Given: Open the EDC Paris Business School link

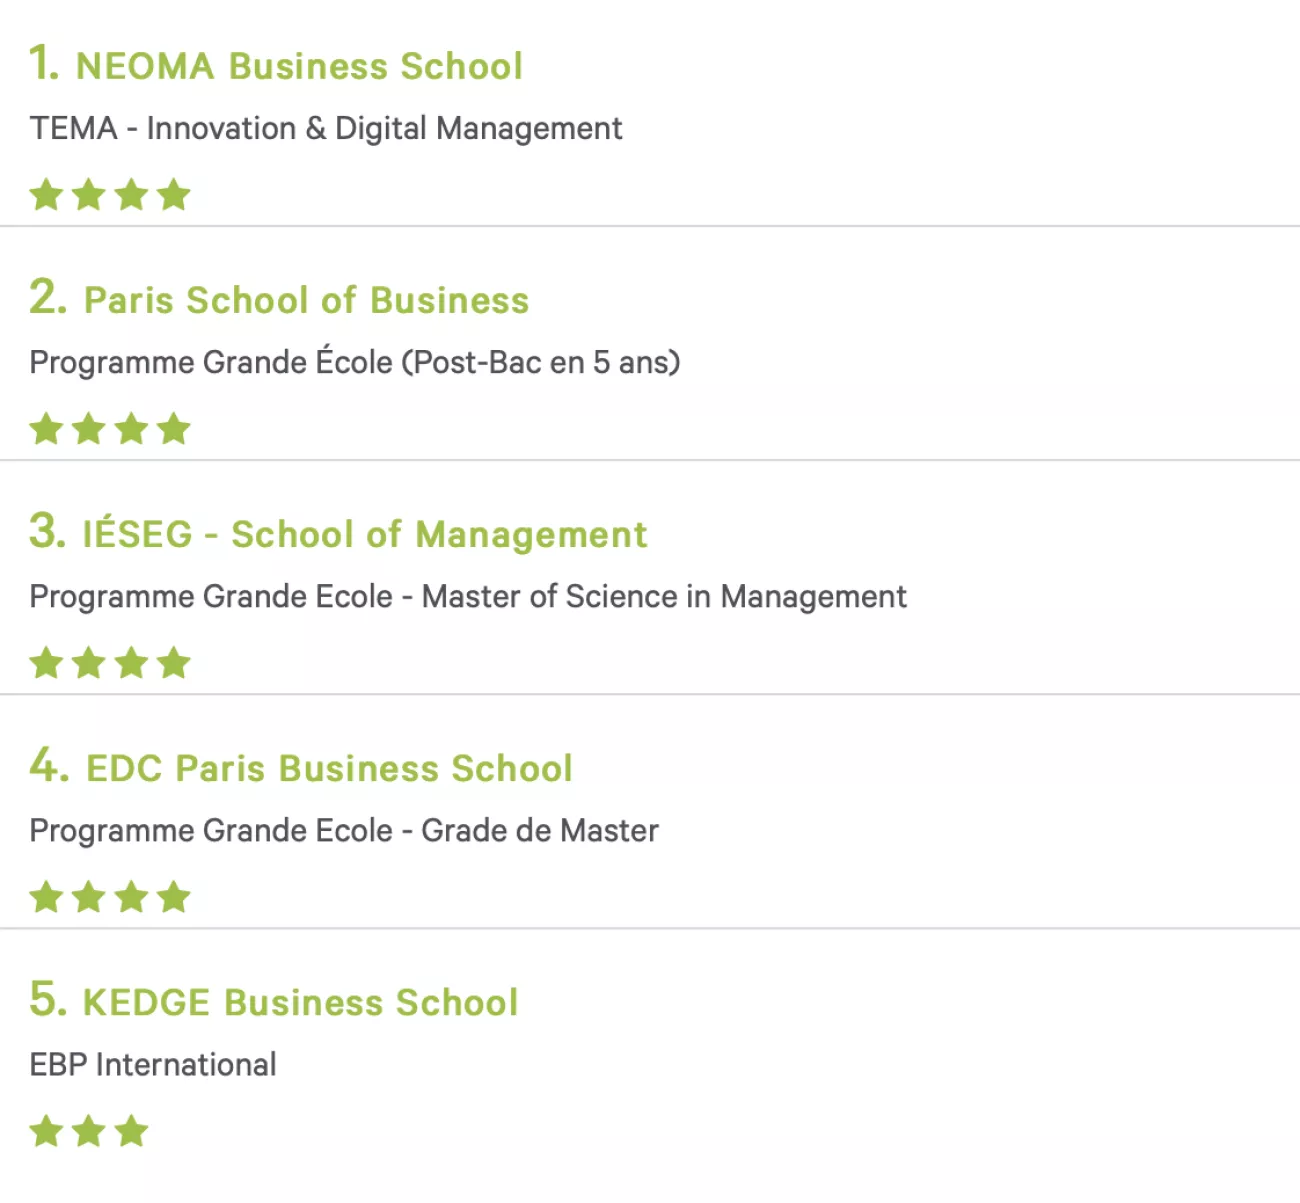Looking at the screenshot, I should point(329,768).
